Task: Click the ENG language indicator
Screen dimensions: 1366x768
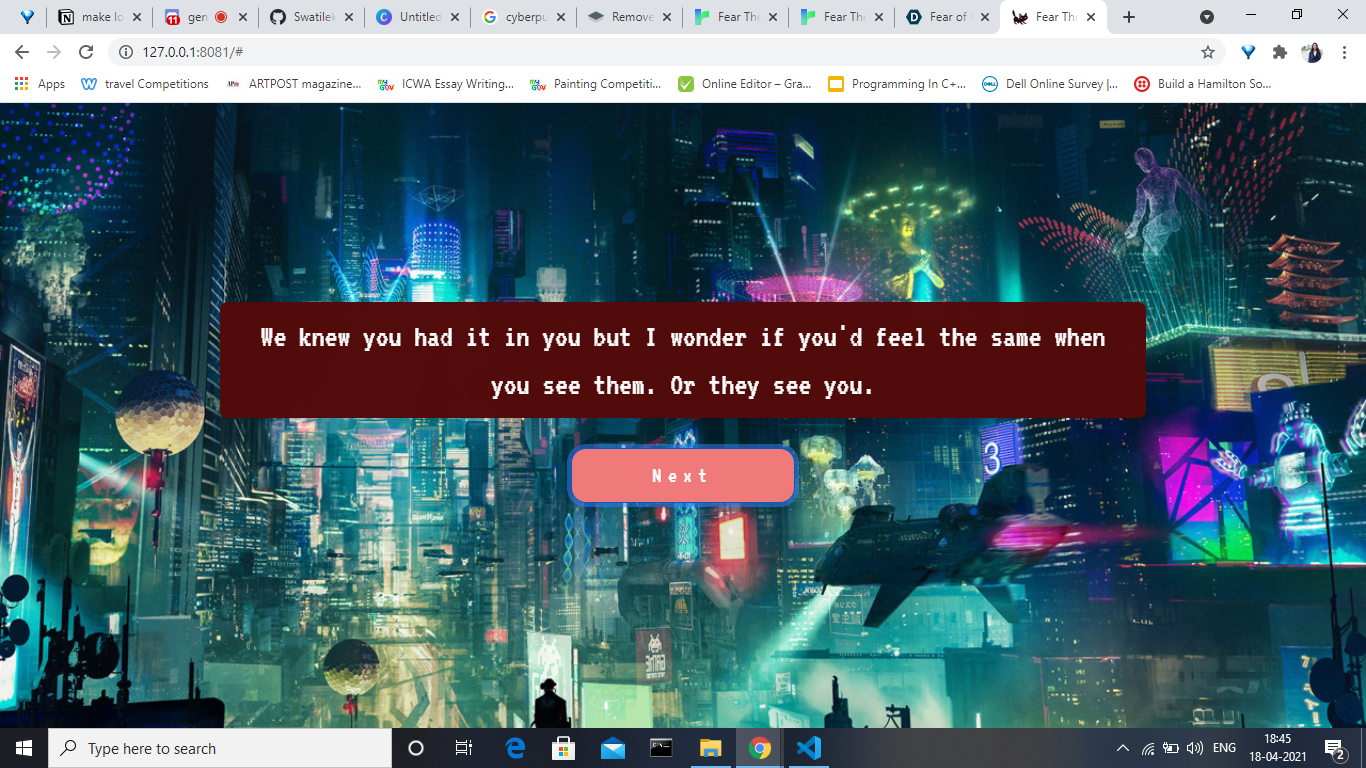Action: [x=1224, y=748]
